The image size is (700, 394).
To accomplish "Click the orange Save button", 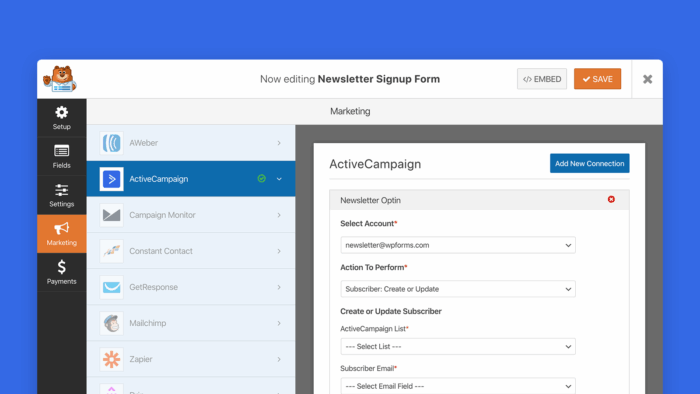I will coord(597,79).
